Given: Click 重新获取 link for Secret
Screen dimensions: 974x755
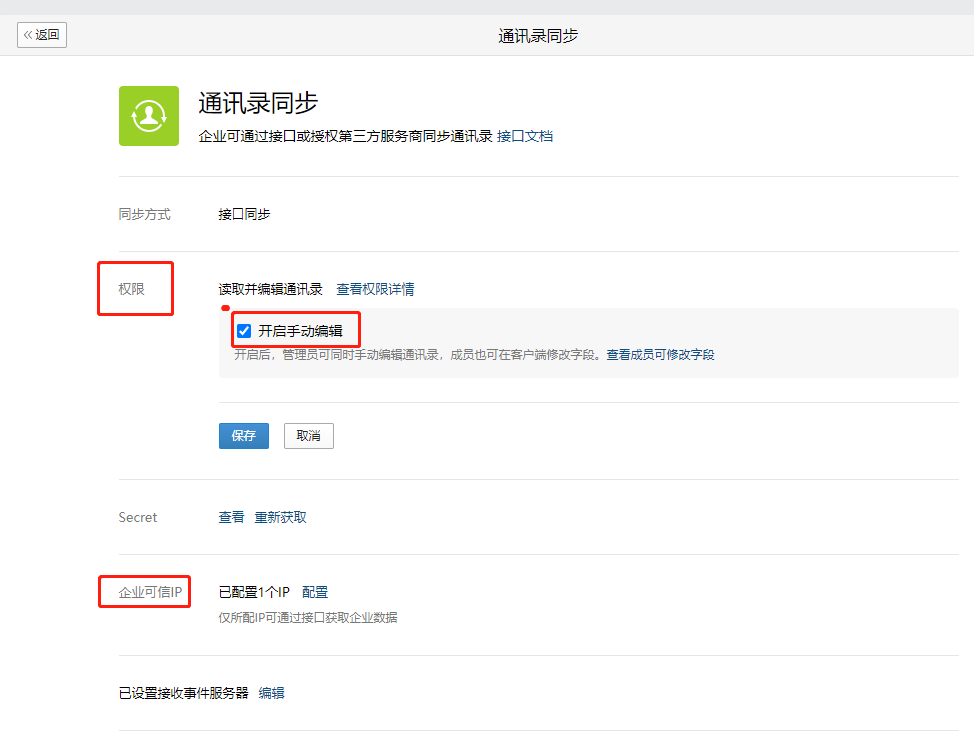Looking at the screenshot, I should [x=280, y=517].
